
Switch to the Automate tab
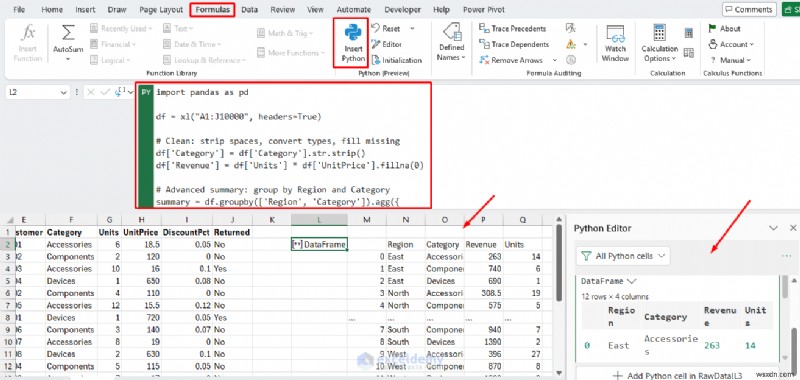tap(354, 10)
